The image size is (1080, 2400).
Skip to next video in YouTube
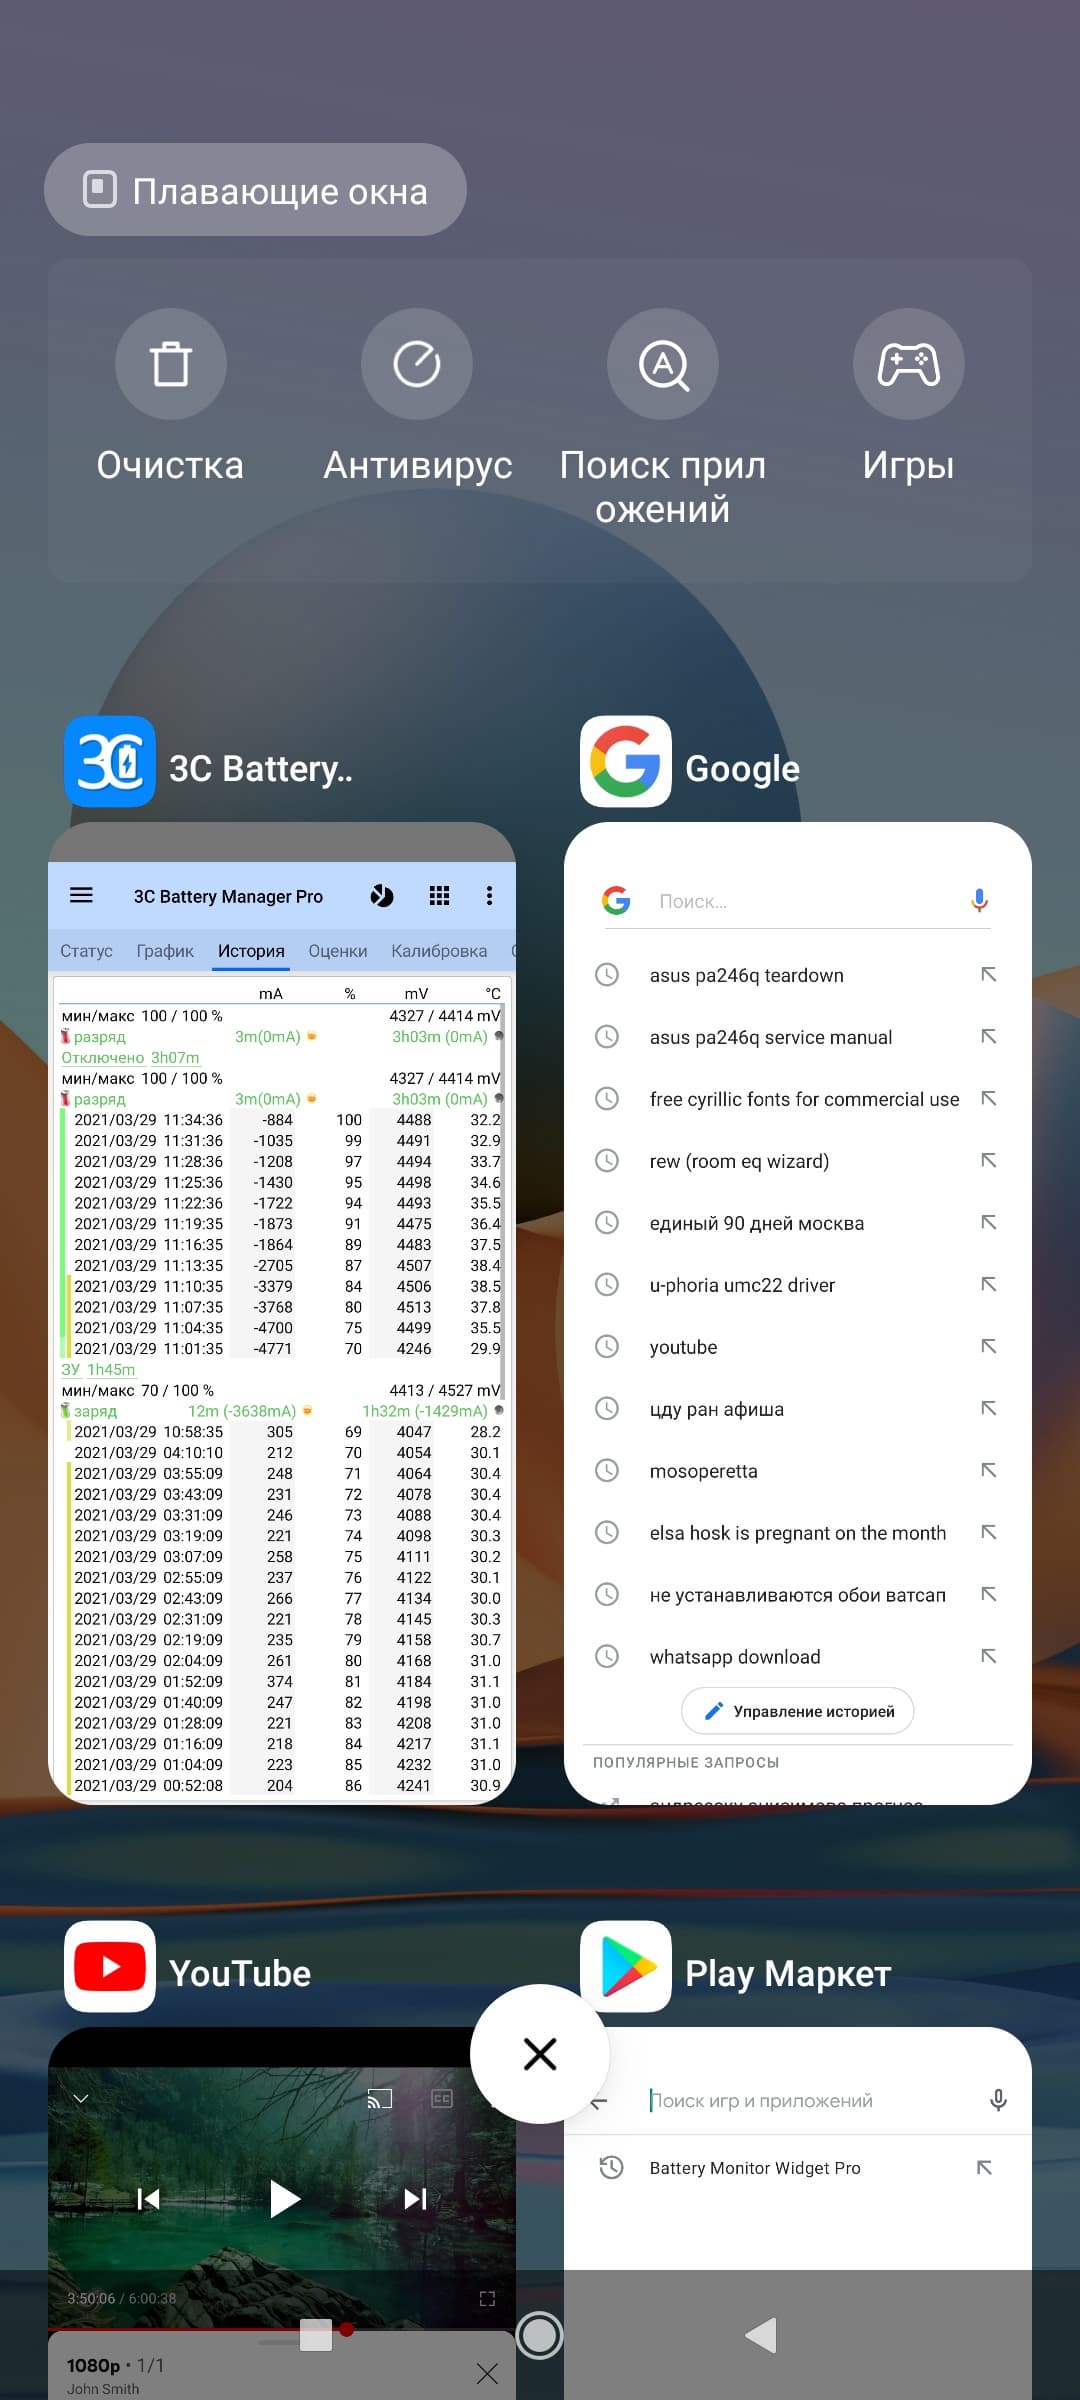416,2198
